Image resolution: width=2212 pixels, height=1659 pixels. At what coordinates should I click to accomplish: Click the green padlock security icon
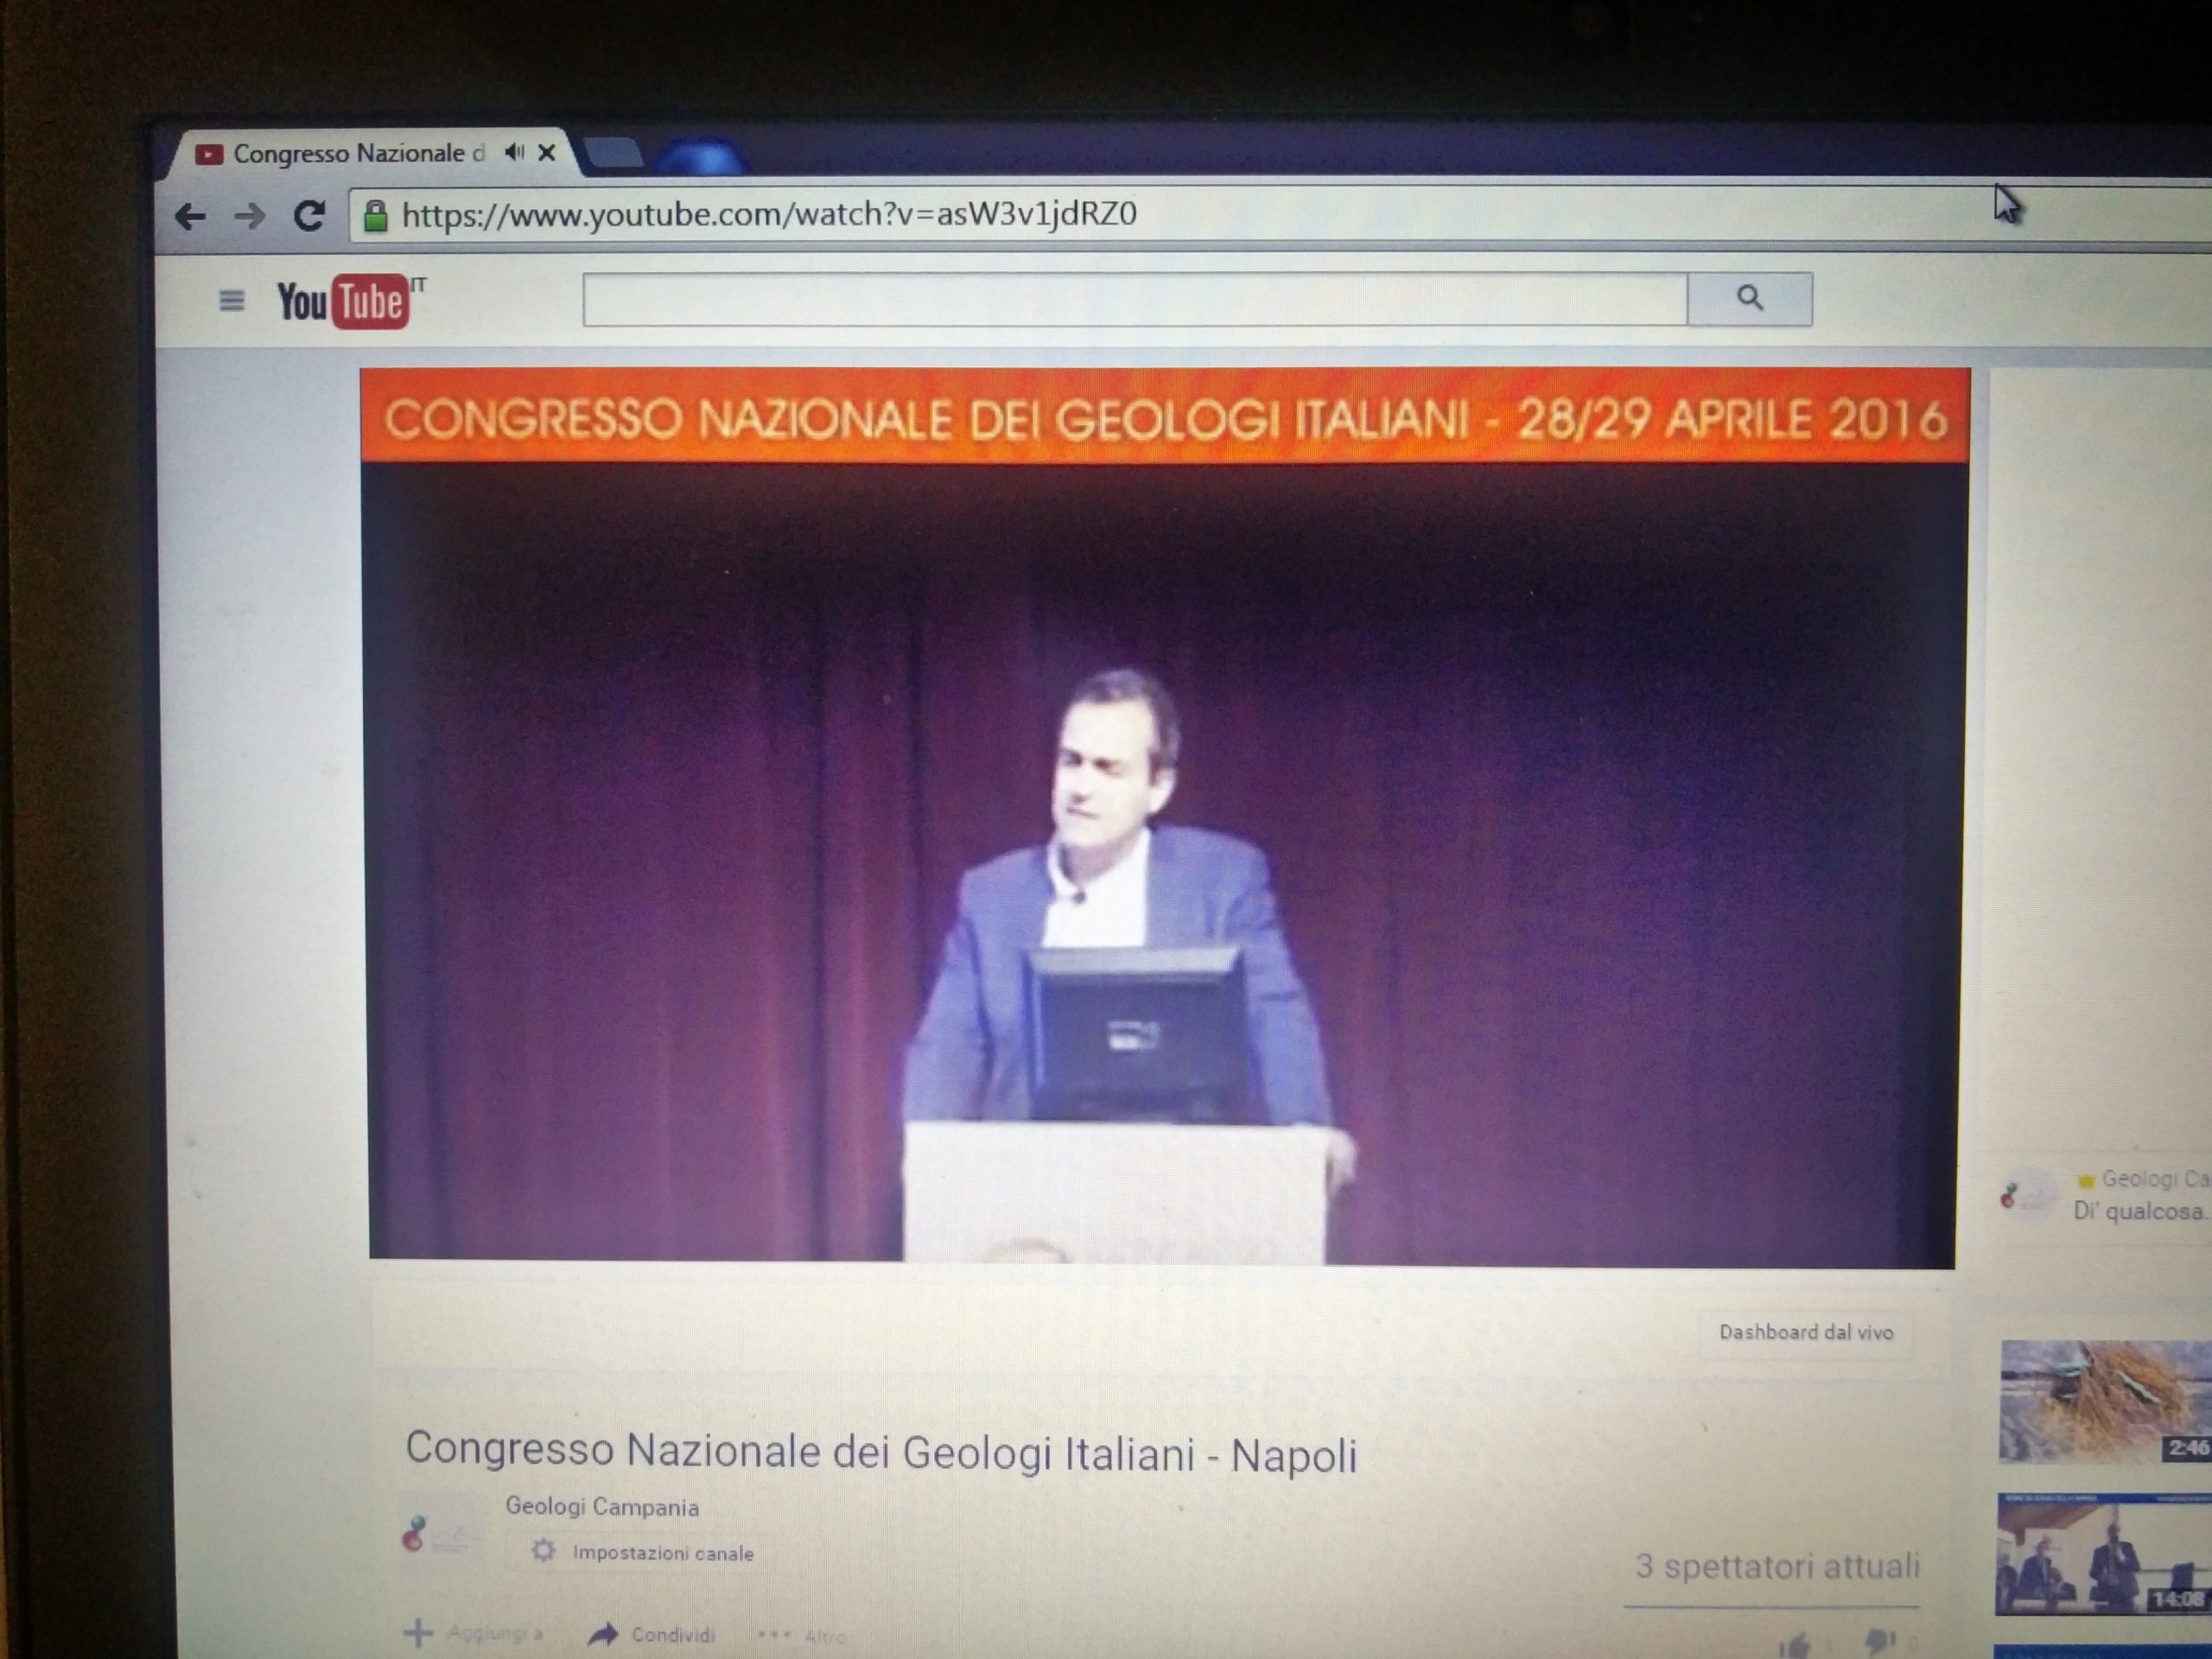pyautogui.click(x=375, y=216)
